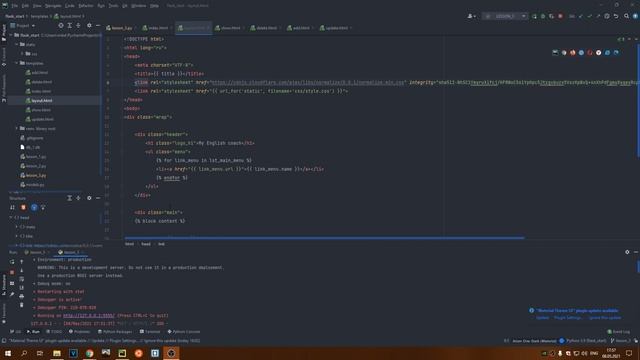This screenshot has width=640, height=360.
Task: Click the undo arrow icon in toolbar
Action: (x=616, y=16)
